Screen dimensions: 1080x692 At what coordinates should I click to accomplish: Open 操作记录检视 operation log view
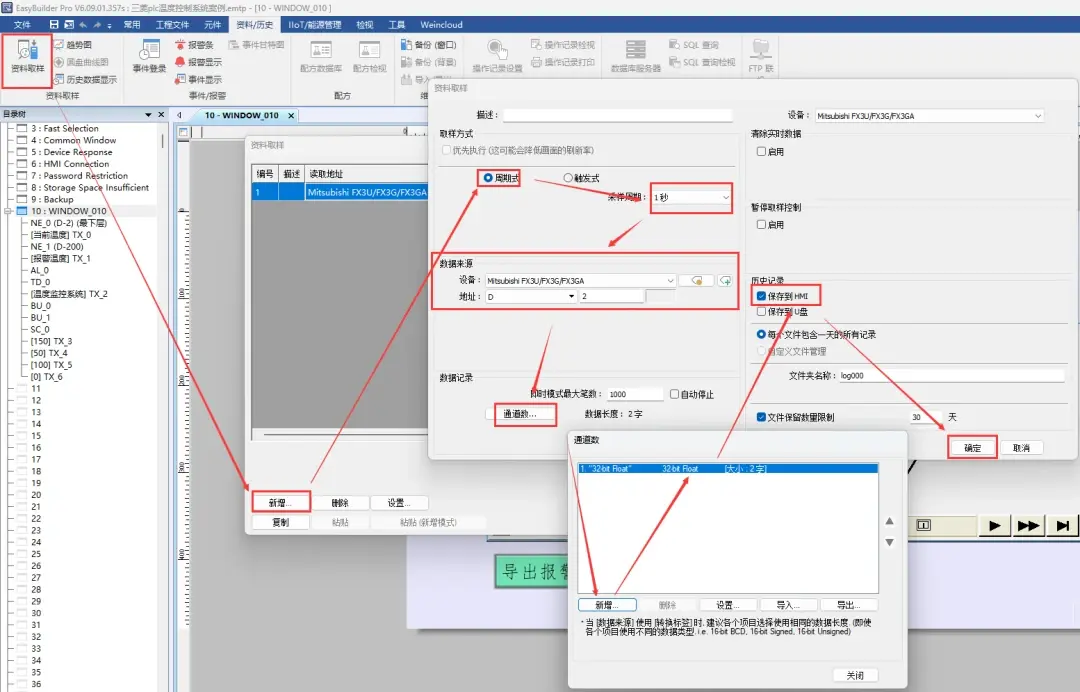coord(563,45)
